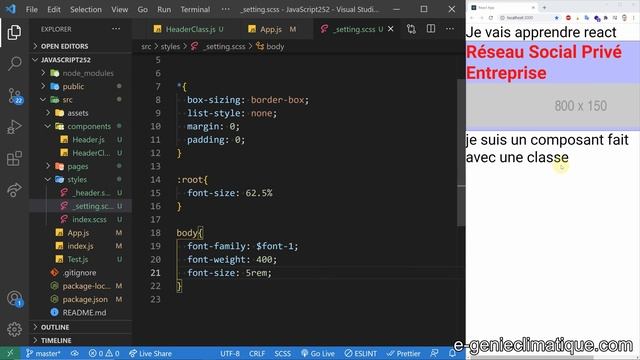Expand the Open Editors section
This screenshot has width=640, height=360.
pyautogui.click(x=64, y=46)
